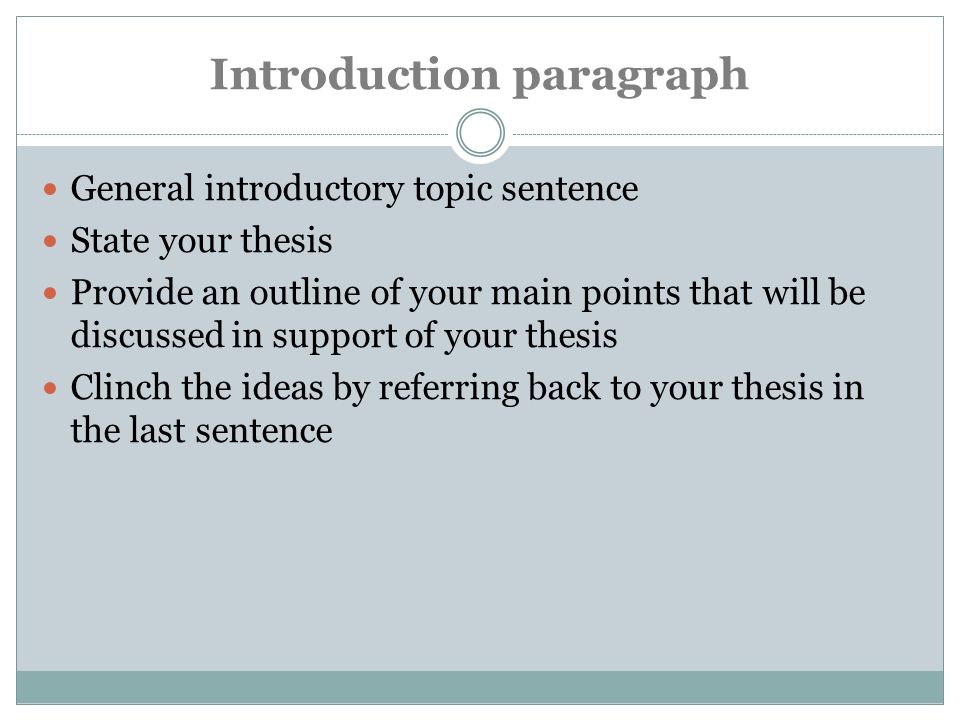
Task: Click the word 'Clinch' in the last bullet
Action: point(121,388)
